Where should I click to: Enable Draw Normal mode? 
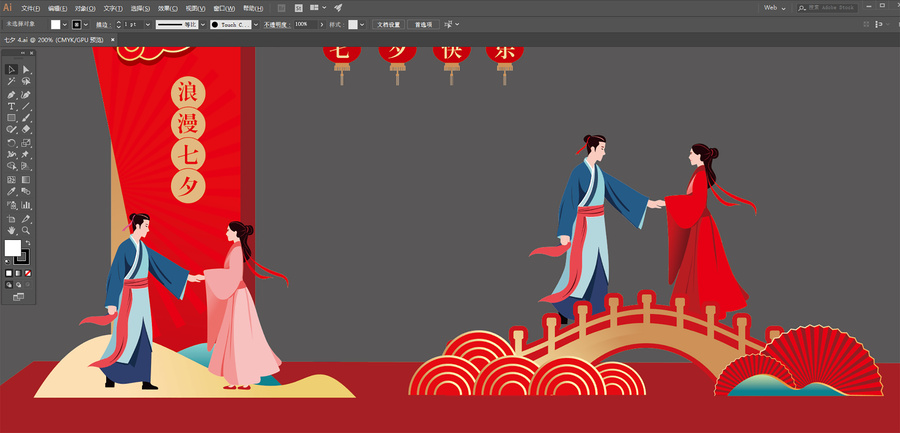(9, 284)
